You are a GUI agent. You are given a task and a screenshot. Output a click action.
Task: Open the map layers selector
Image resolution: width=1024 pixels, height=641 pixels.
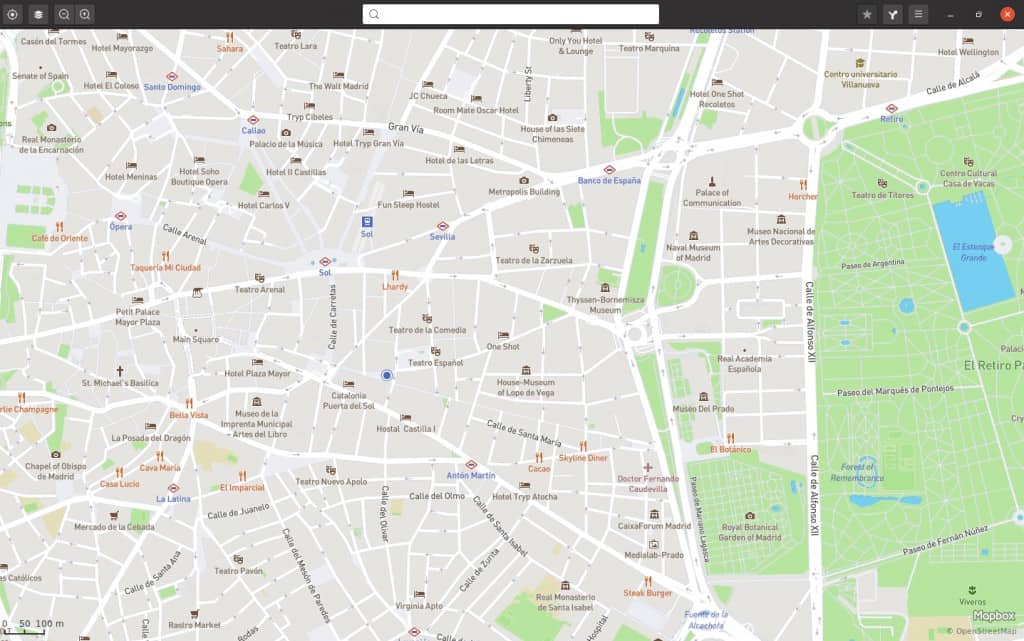tap(39, 14)
